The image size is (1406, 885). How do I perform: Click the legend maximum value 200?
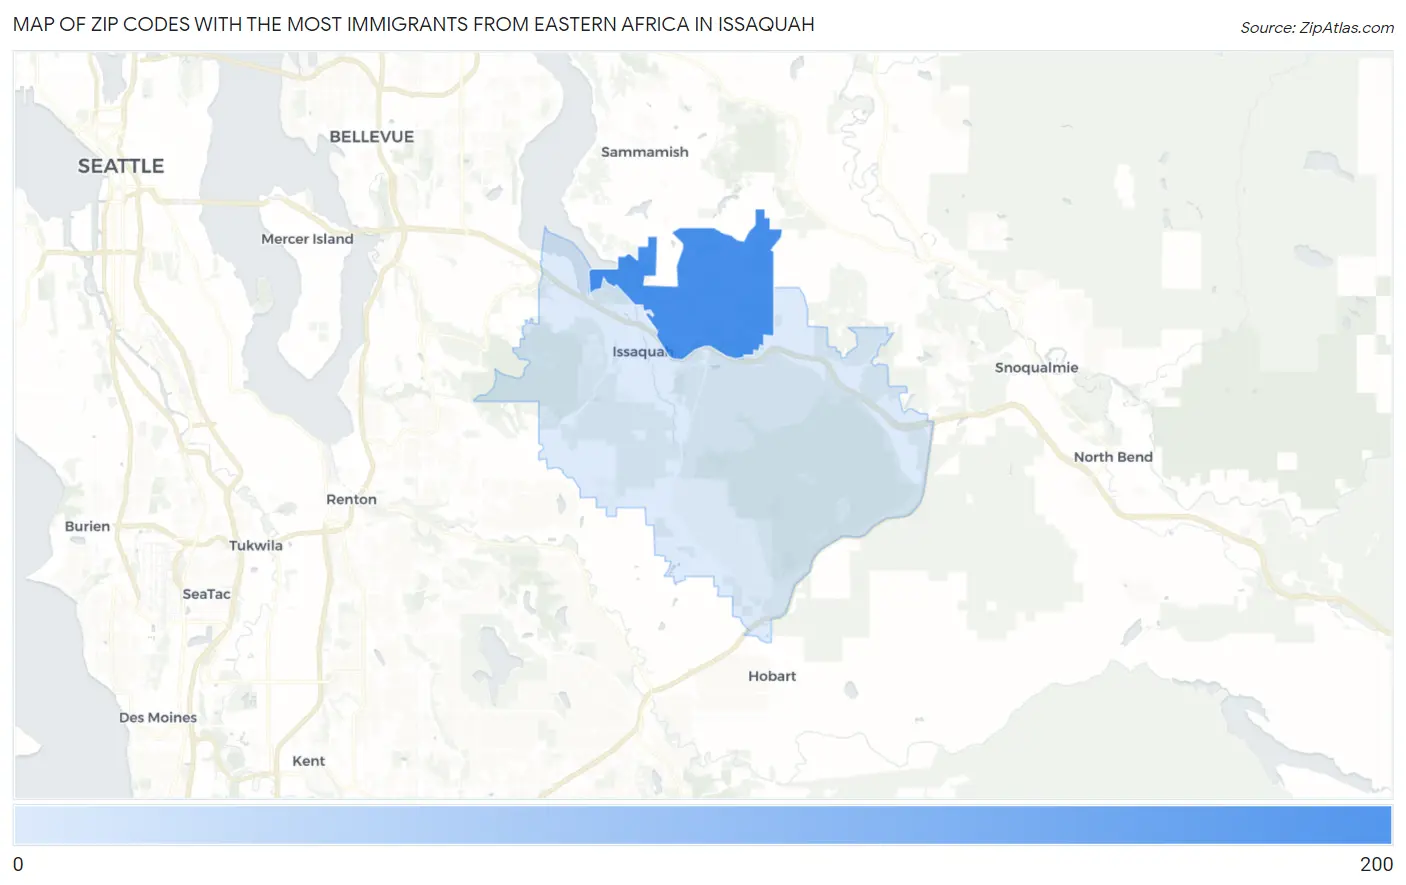(1376, 864)
